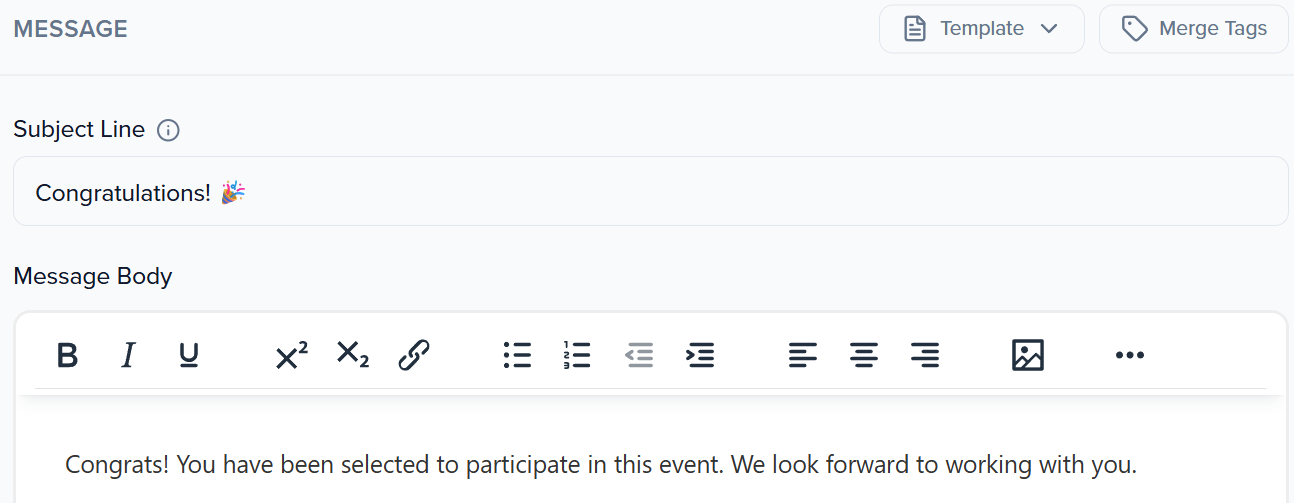
Task: Click the Subject Line input field
Action: 650,192
